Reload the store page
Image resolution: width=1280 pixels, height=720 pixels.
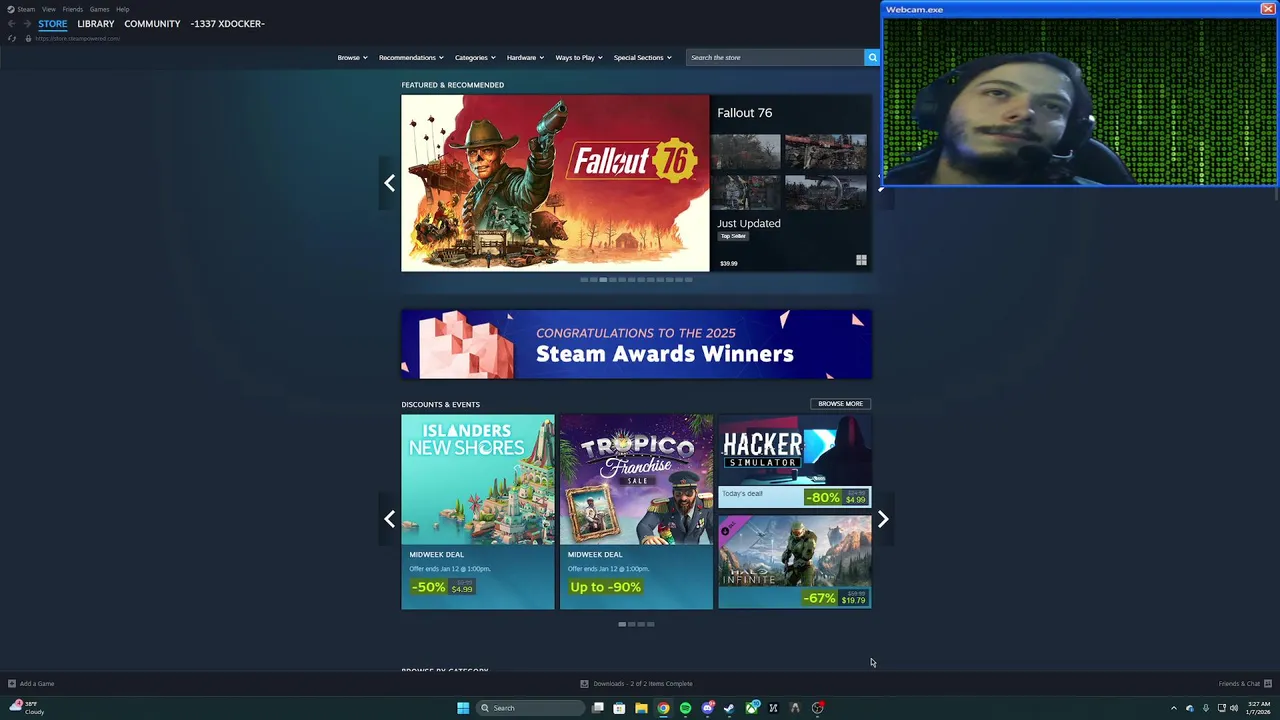point(11,38)
